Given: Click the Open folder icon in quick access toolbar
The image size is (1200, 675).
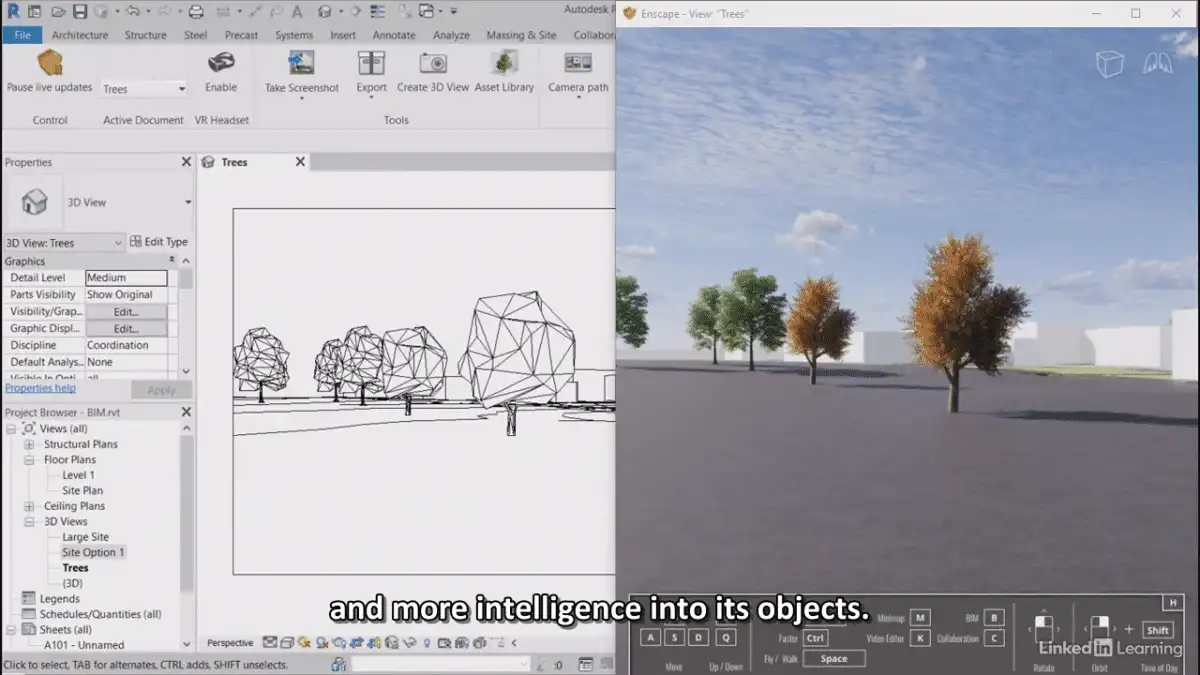Looking at the screenshot, I should (60, 12).
